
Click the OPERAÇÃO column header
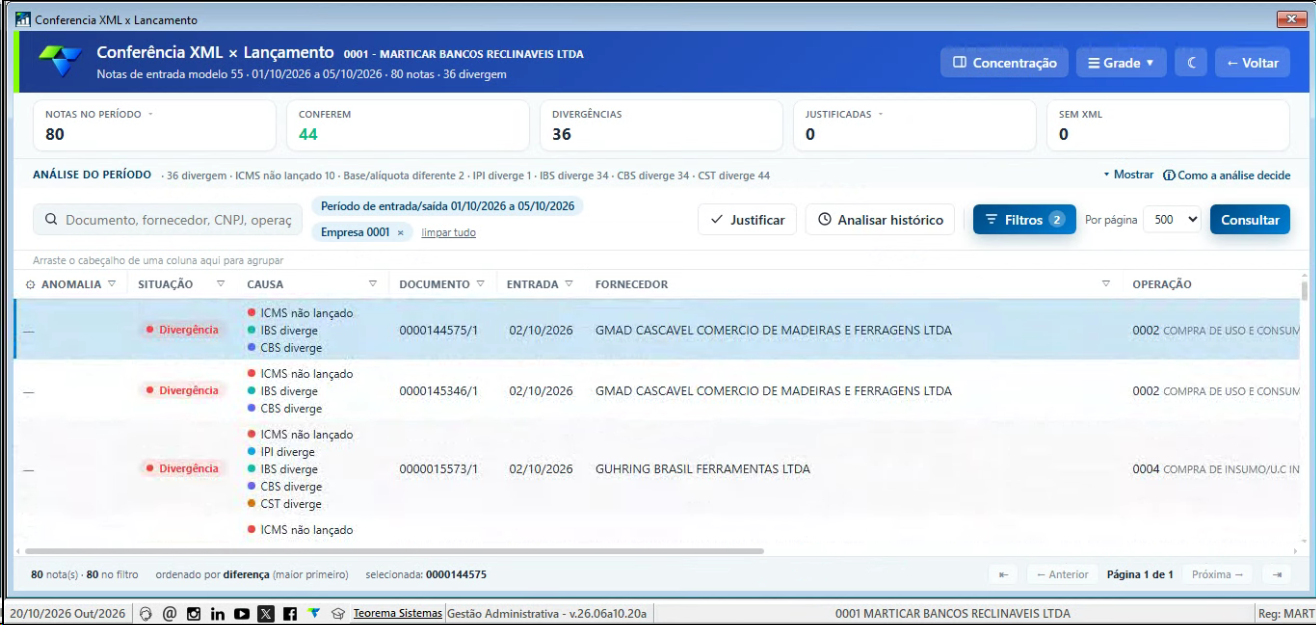point(1161,284)
